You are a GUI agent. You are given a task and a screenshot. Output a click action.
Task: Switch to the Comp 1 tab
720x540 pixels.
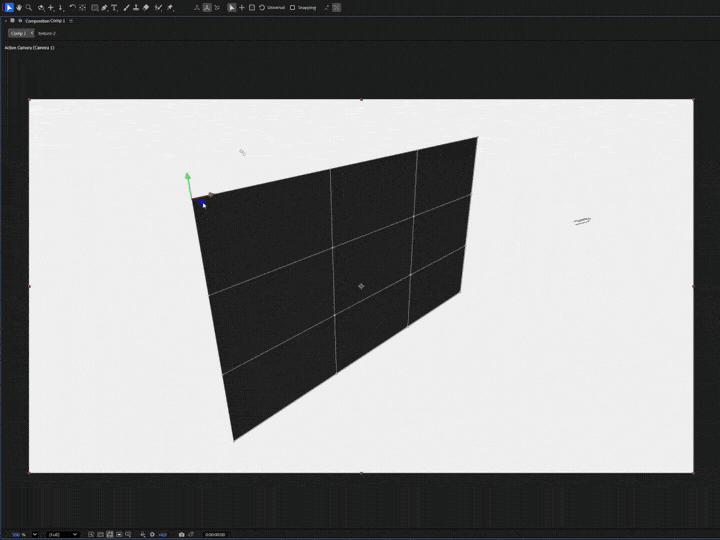click(18, 33)
